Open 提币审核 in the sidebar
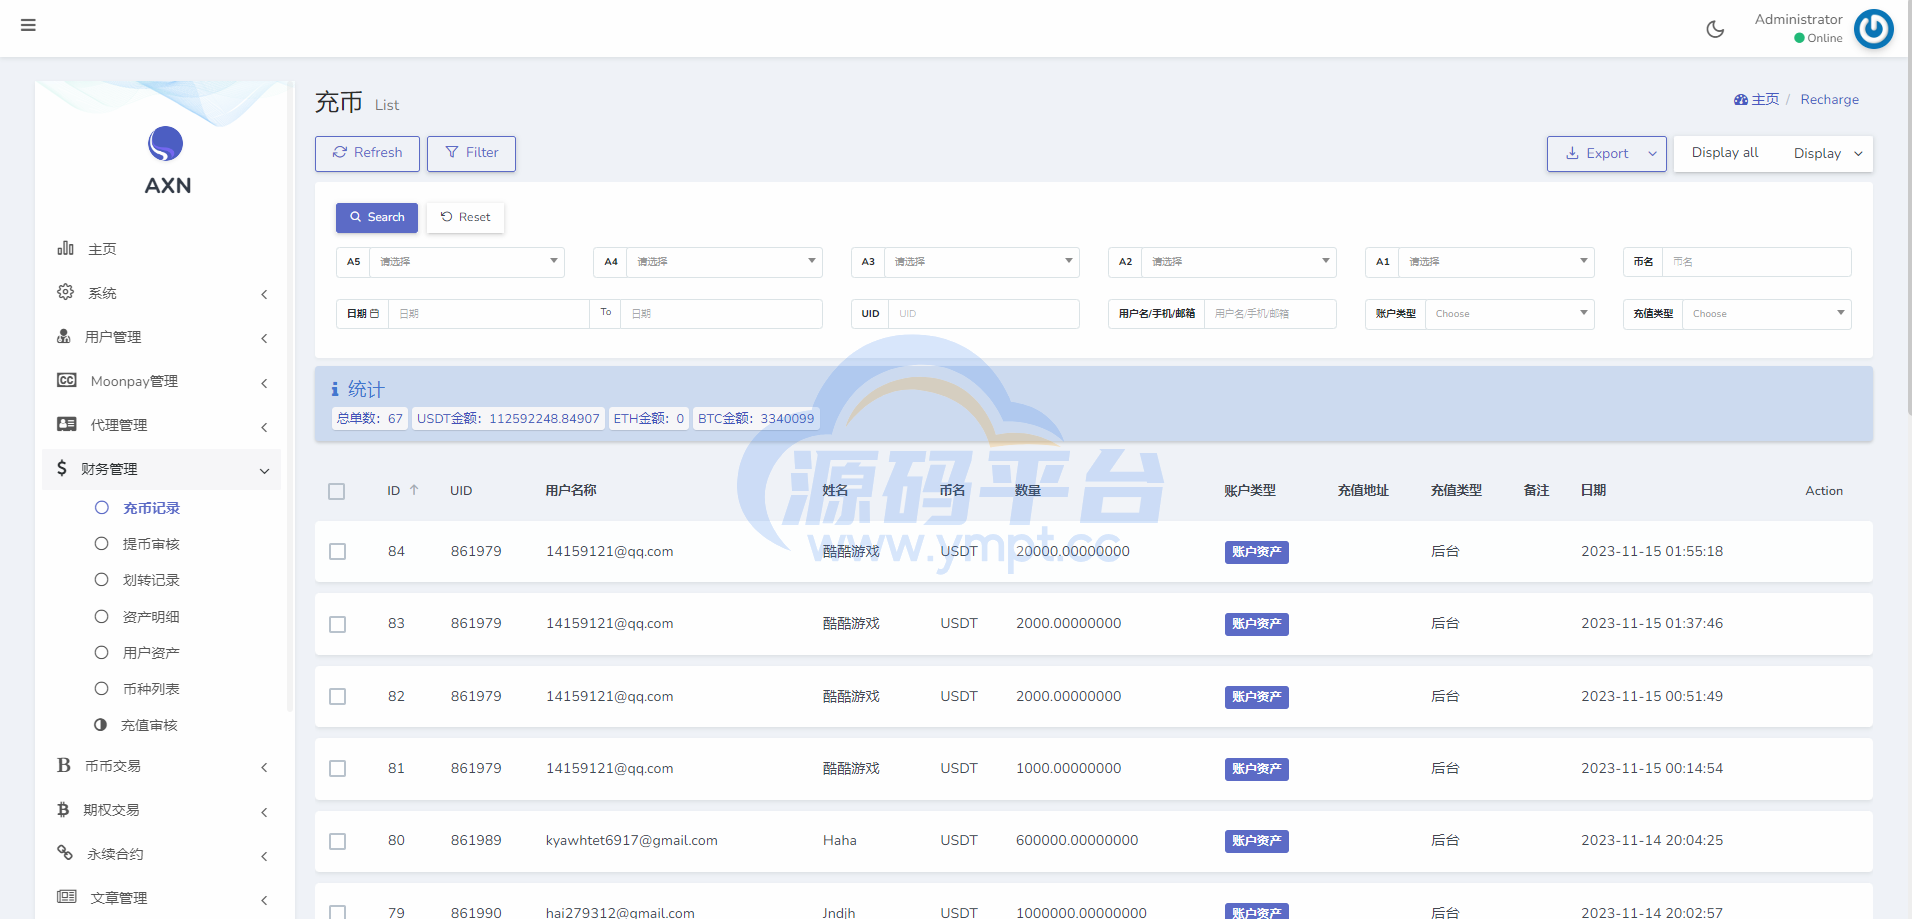 coord(151,544)
